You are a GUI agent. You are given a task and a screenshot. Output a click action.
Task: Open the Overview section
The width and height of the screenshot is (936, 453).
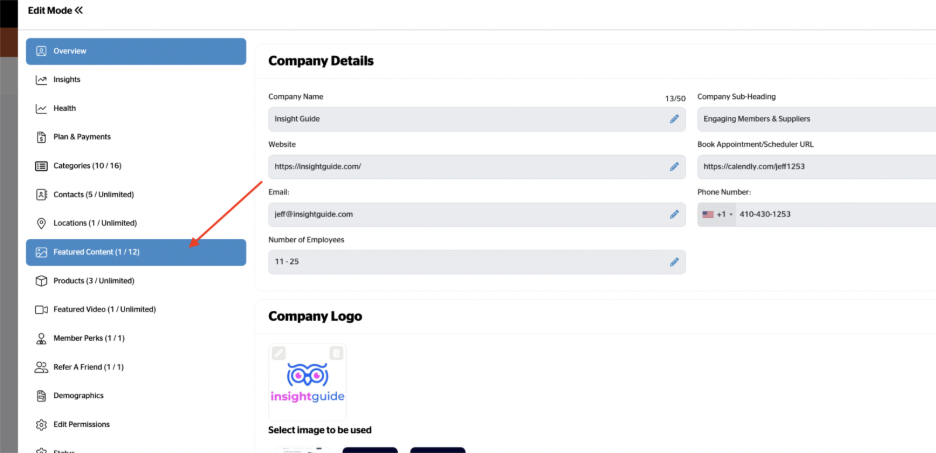[x=136, y=51]
